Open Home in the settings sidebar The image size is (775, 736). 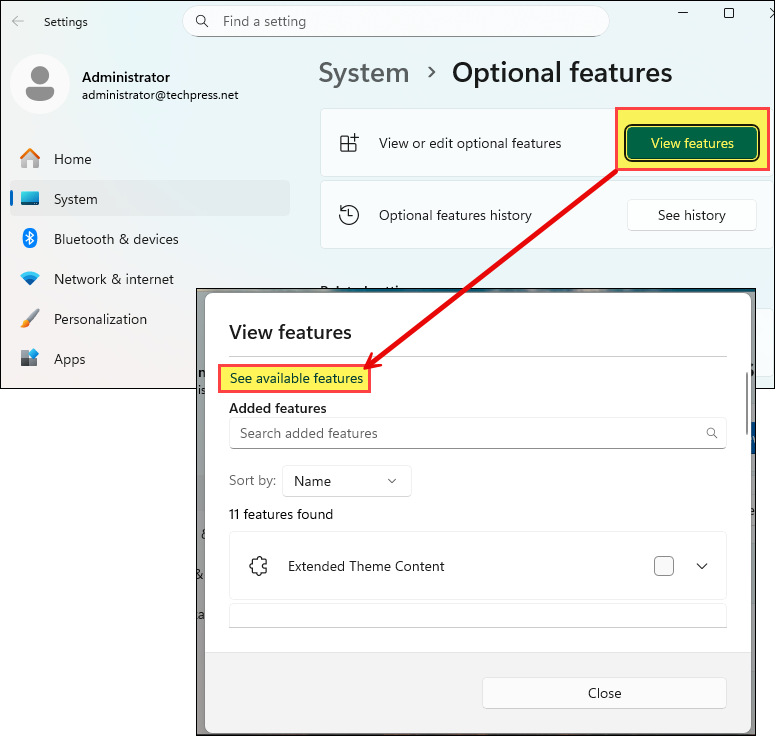click(x=150, y=159)
